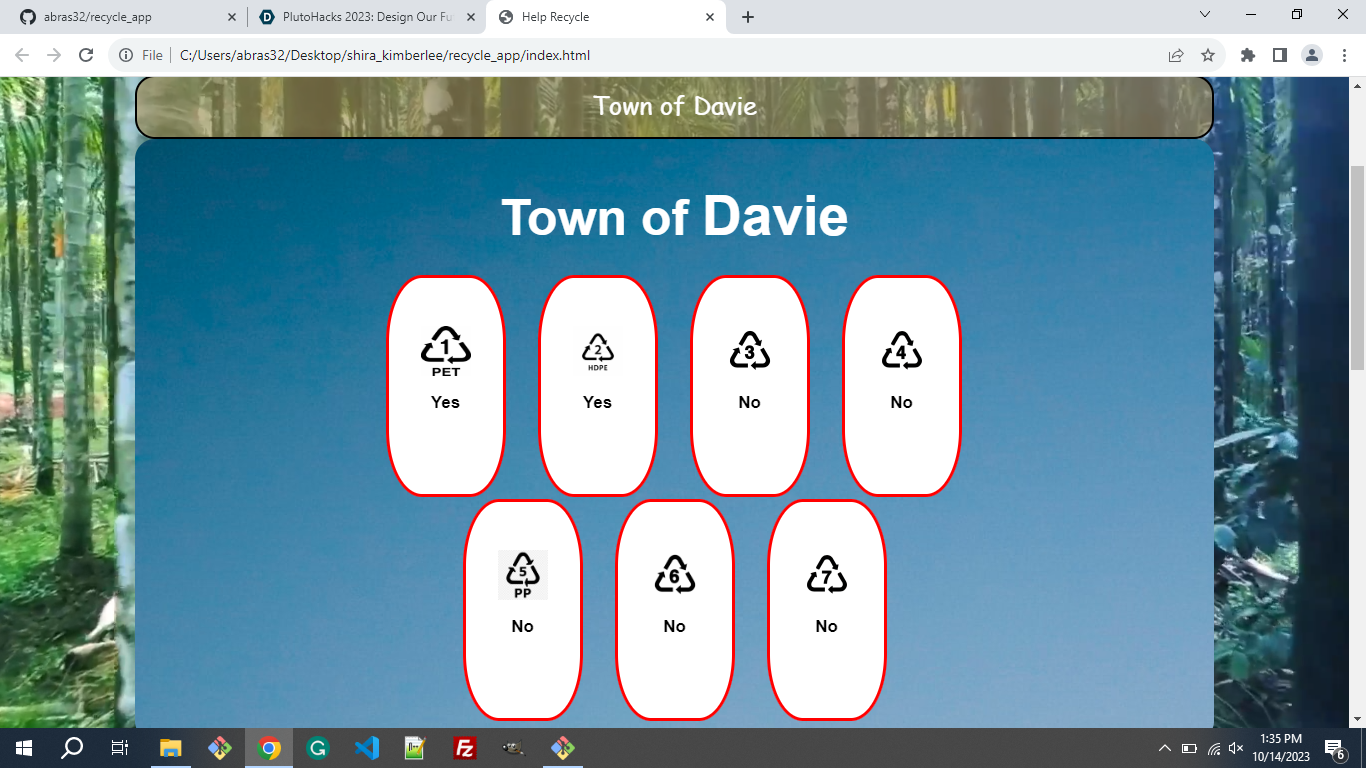
Task: Click the number 6 recycling symbol
Action: 675,574
